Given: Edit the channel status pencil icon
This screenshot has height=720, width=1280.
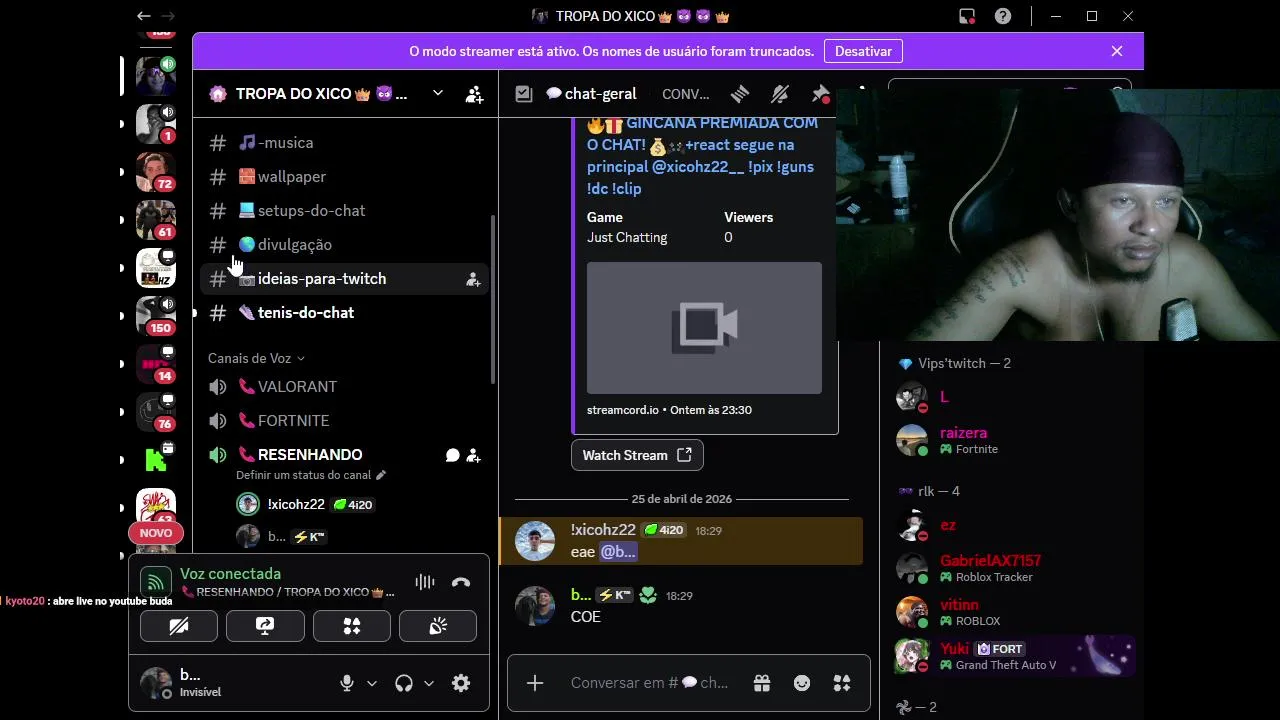Looking at the screenshot, I should tap(381, 475).
